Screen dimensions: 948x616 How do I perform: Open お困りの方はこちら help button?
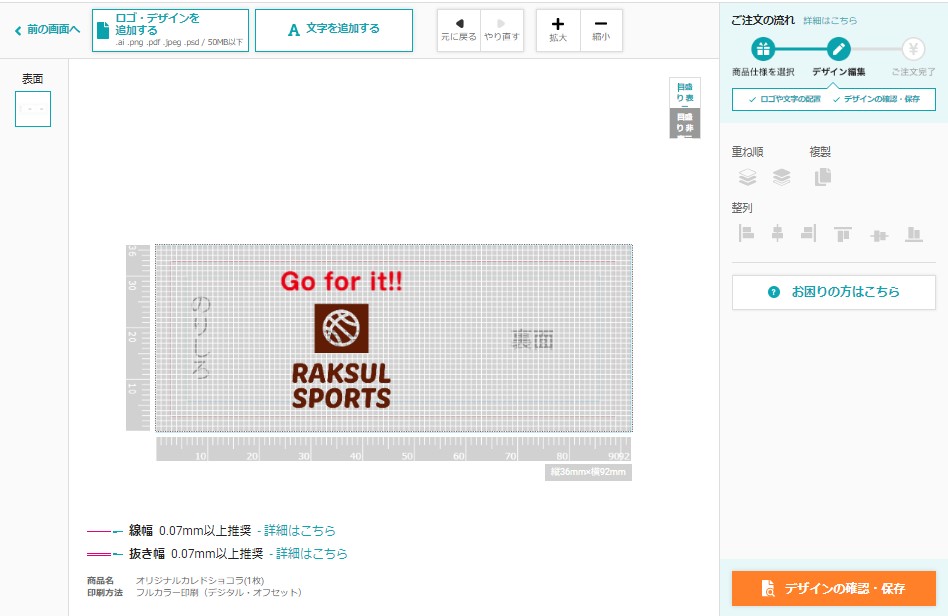click(x=834, y=293)
